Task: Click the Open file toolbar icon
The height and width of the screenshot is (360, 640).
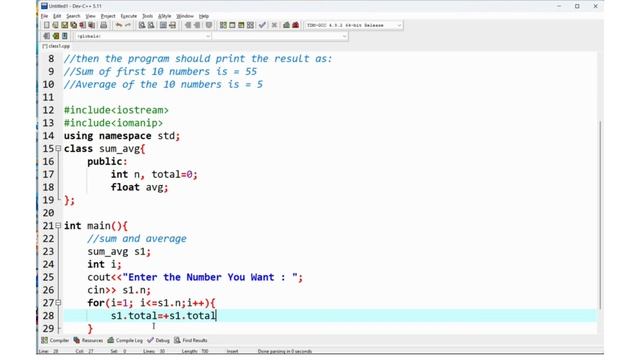Action: click(56, 25)
